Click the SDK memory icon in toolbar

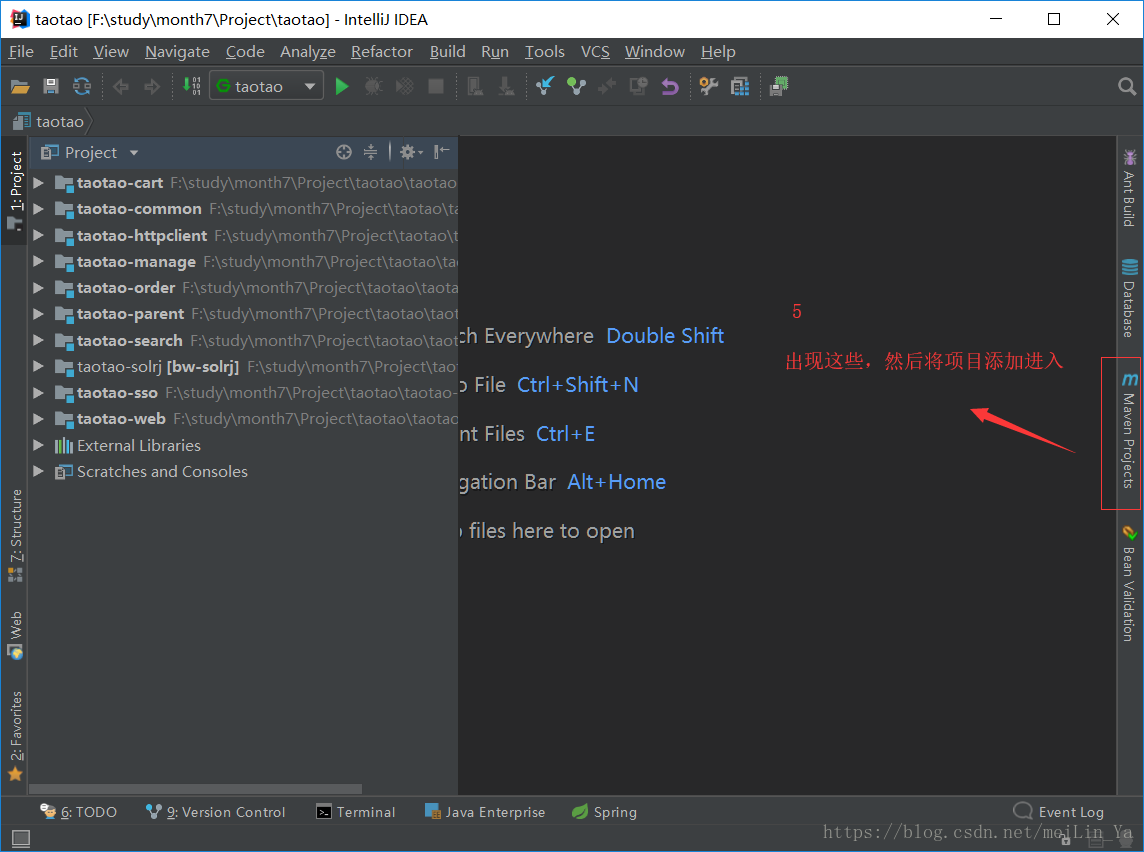(x=778, y=87)
